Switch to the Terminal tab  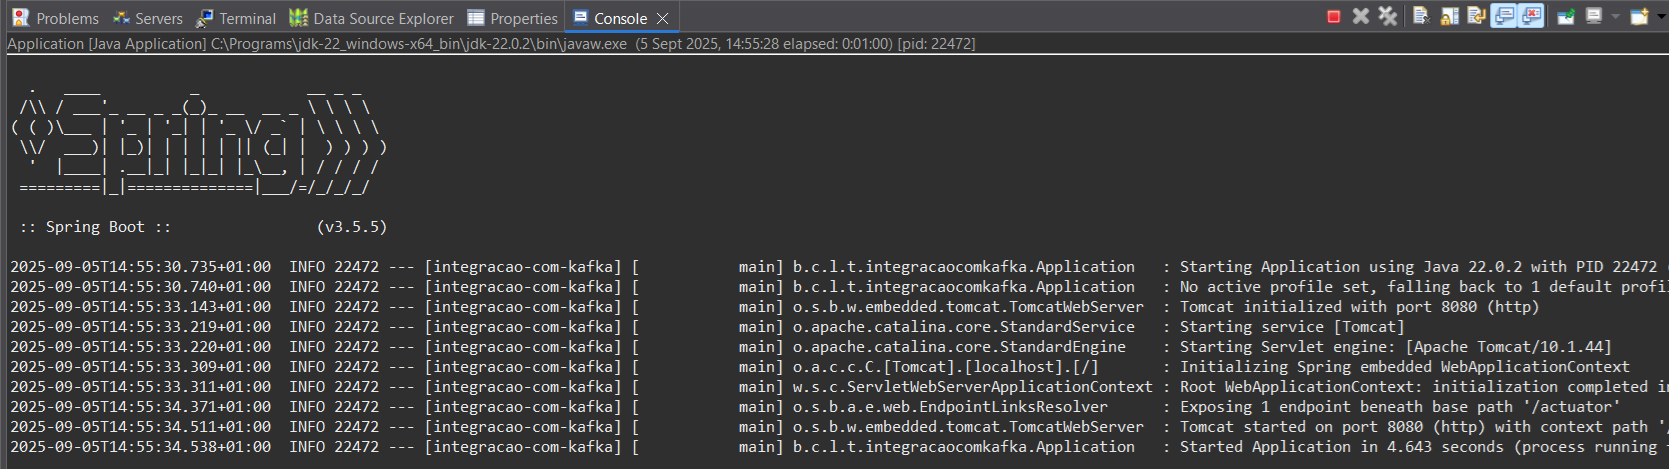pyautogui.click(x=236, y=18)
